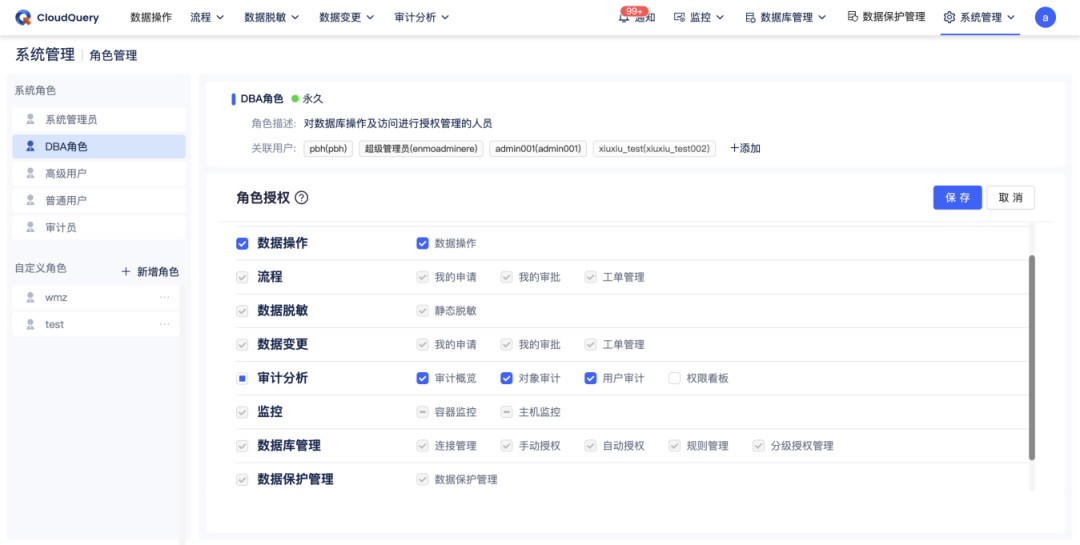
Task: Toggle the 规则管理 checkbox
Action: tap(674, 446)
